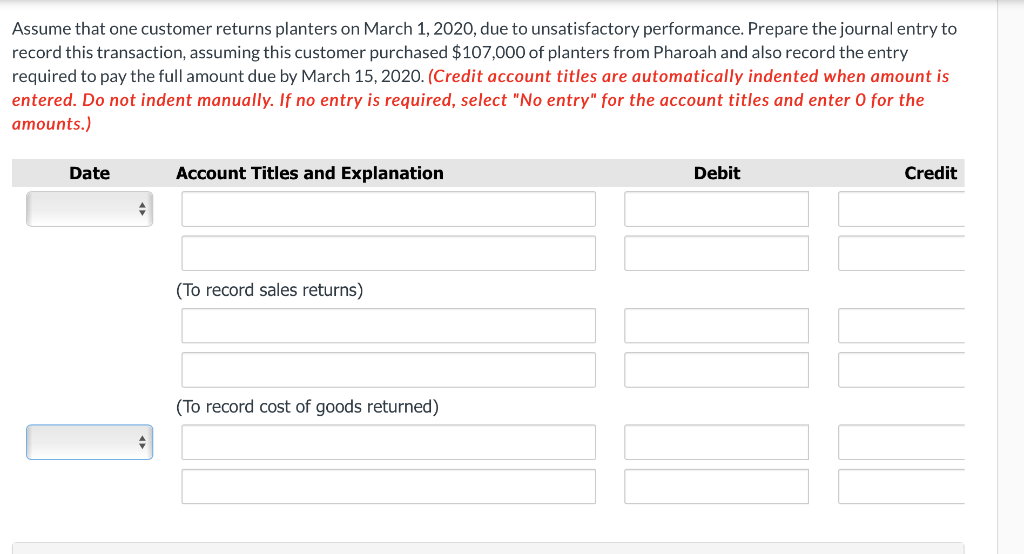Click the Credit field in the first row
This screenshot has height=554, width=1024.
(x=901, y=209)
